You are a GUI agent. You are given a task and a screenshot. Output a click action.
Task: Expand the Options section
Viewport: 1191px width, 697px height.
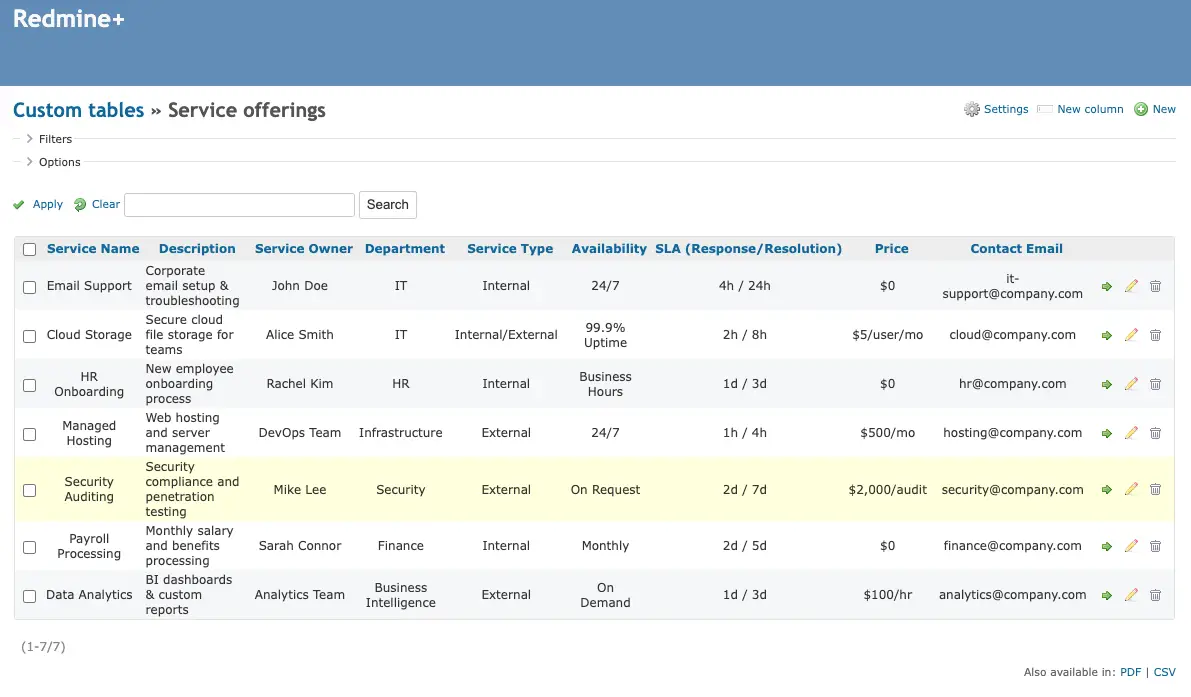(59, 162)
